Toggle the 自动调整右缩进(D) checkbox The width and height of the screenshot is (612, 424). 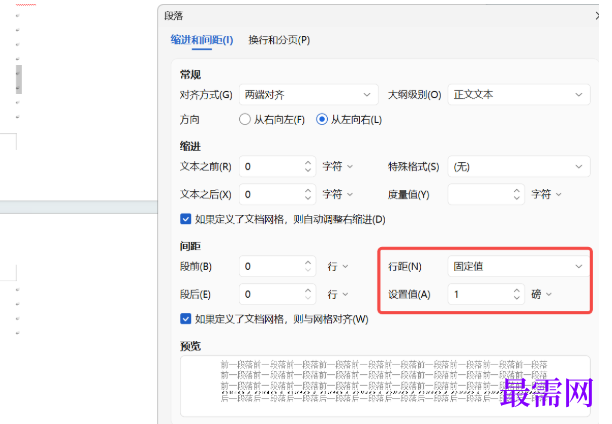186,219
